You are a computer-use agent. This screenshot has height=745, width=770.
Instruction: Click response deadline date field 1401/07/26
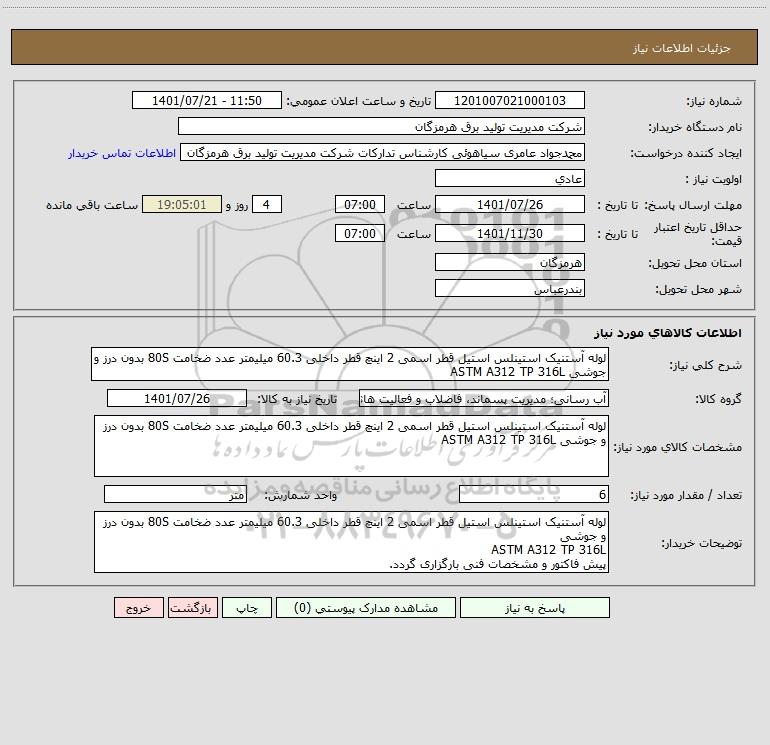point(510,204)
